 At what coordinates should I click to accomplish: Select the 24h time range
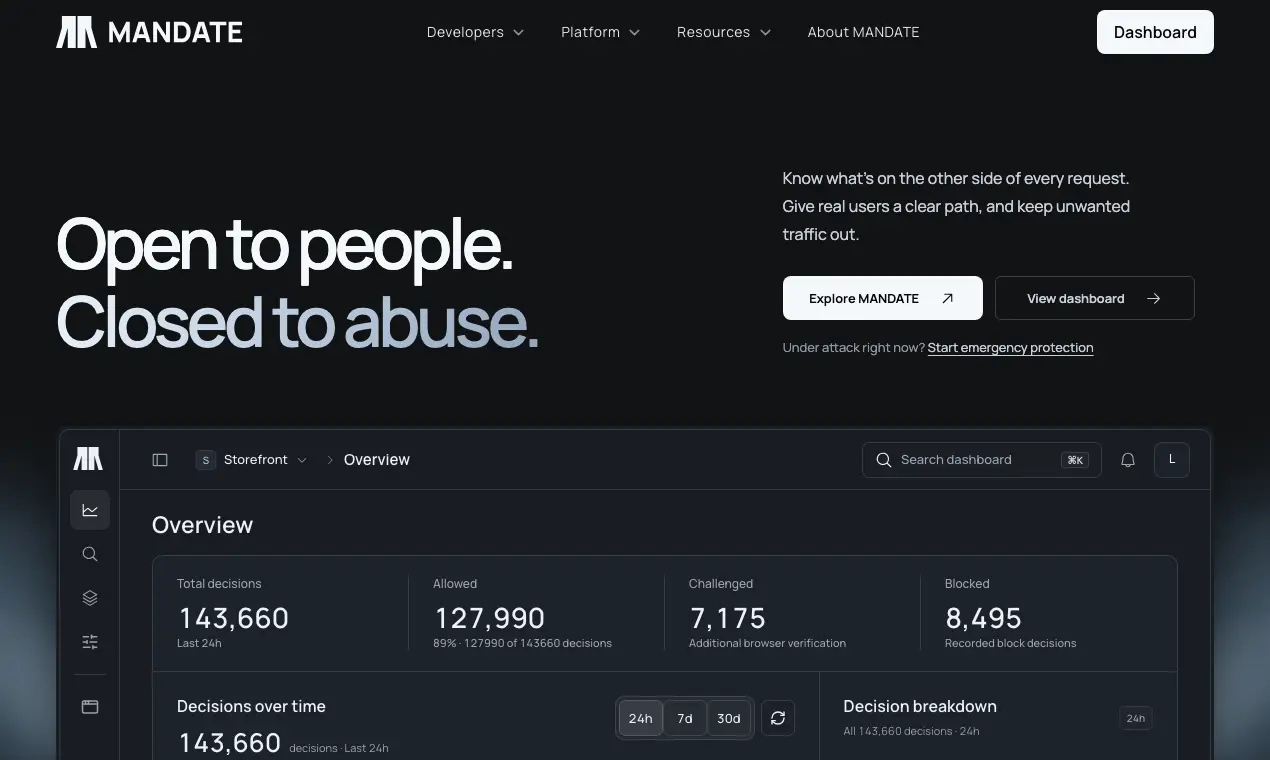point(641,718)
